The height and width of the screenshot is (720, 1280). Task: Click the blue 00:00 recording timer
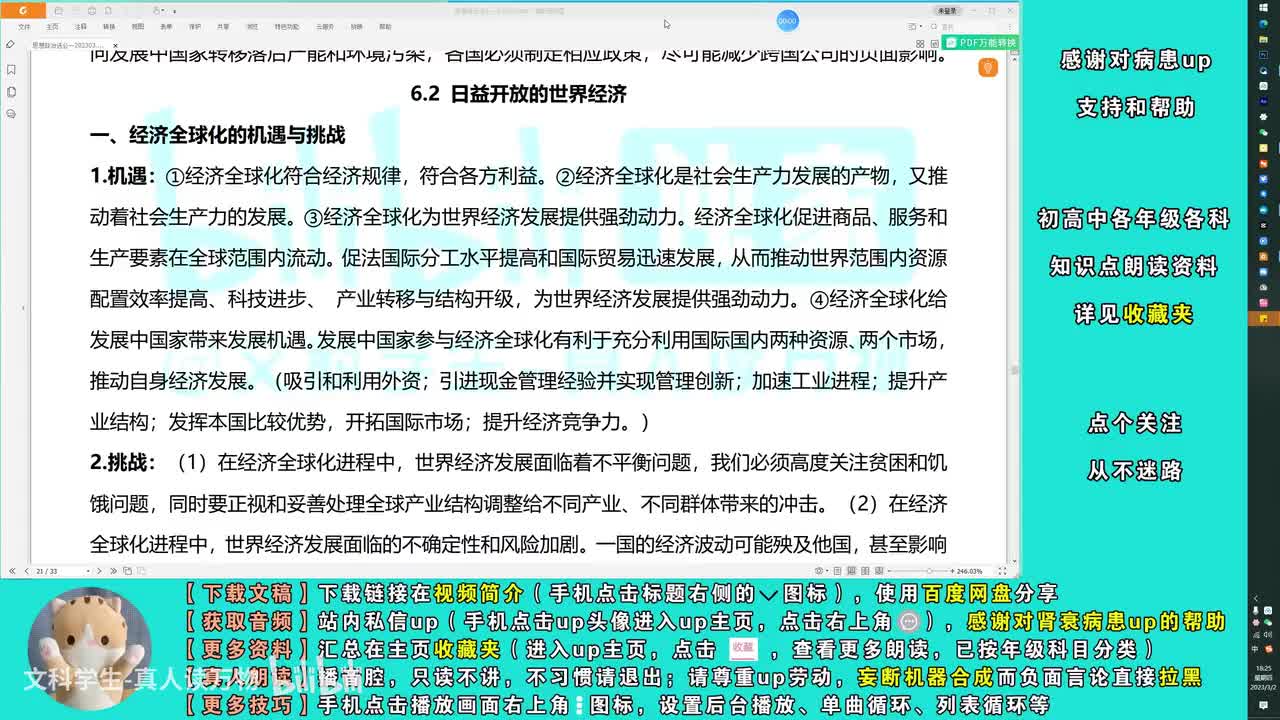[788, 20]
